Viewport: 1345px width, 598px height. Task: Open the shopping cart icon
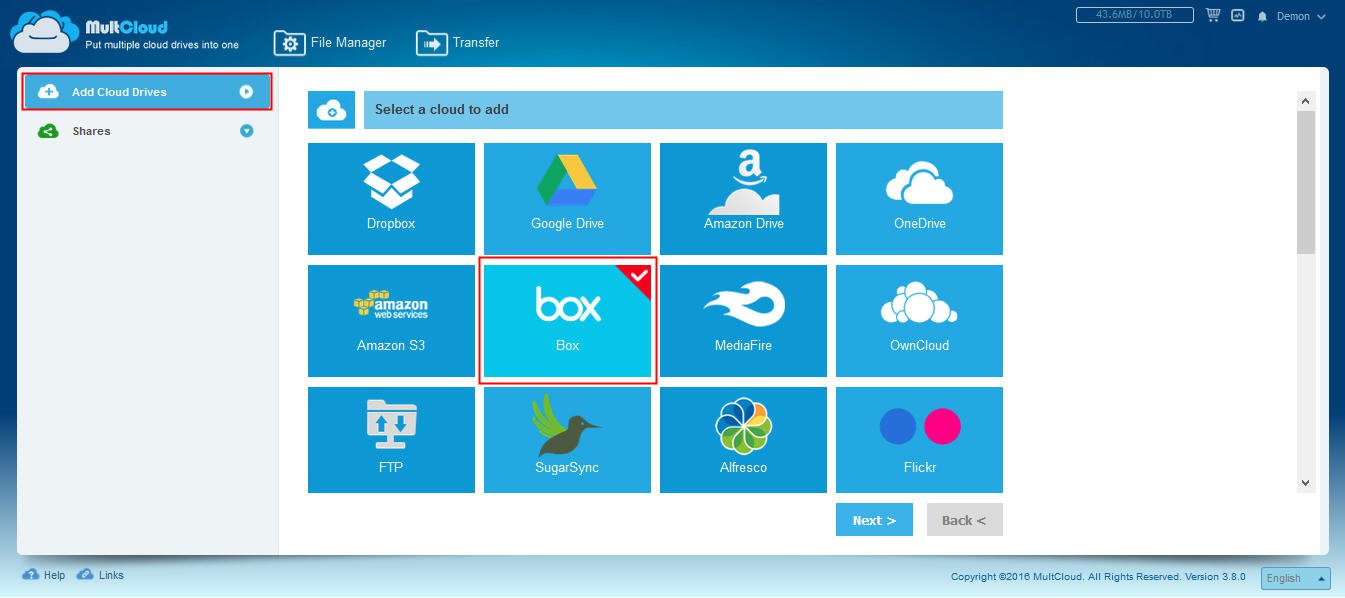coord(1214,15)
